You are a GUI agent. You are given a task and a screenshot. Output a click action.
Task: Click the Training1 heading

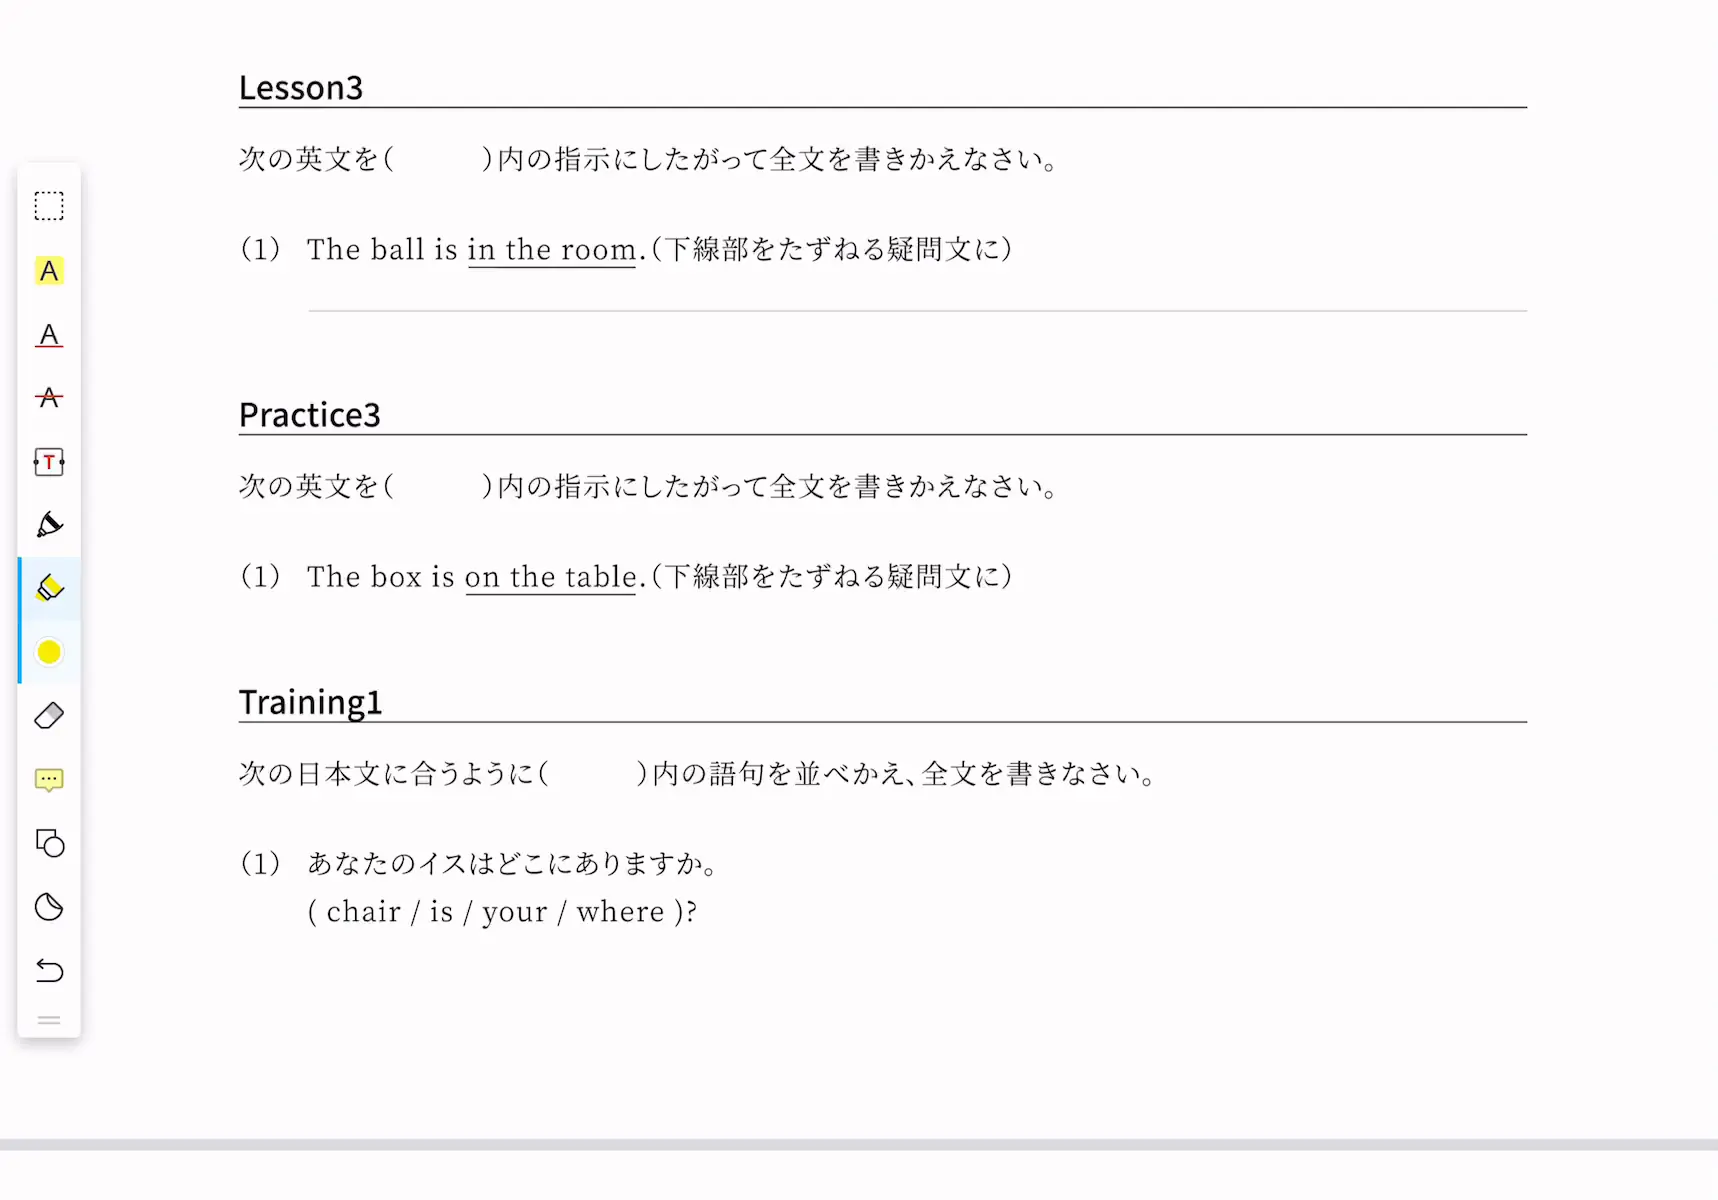point(311,702)
